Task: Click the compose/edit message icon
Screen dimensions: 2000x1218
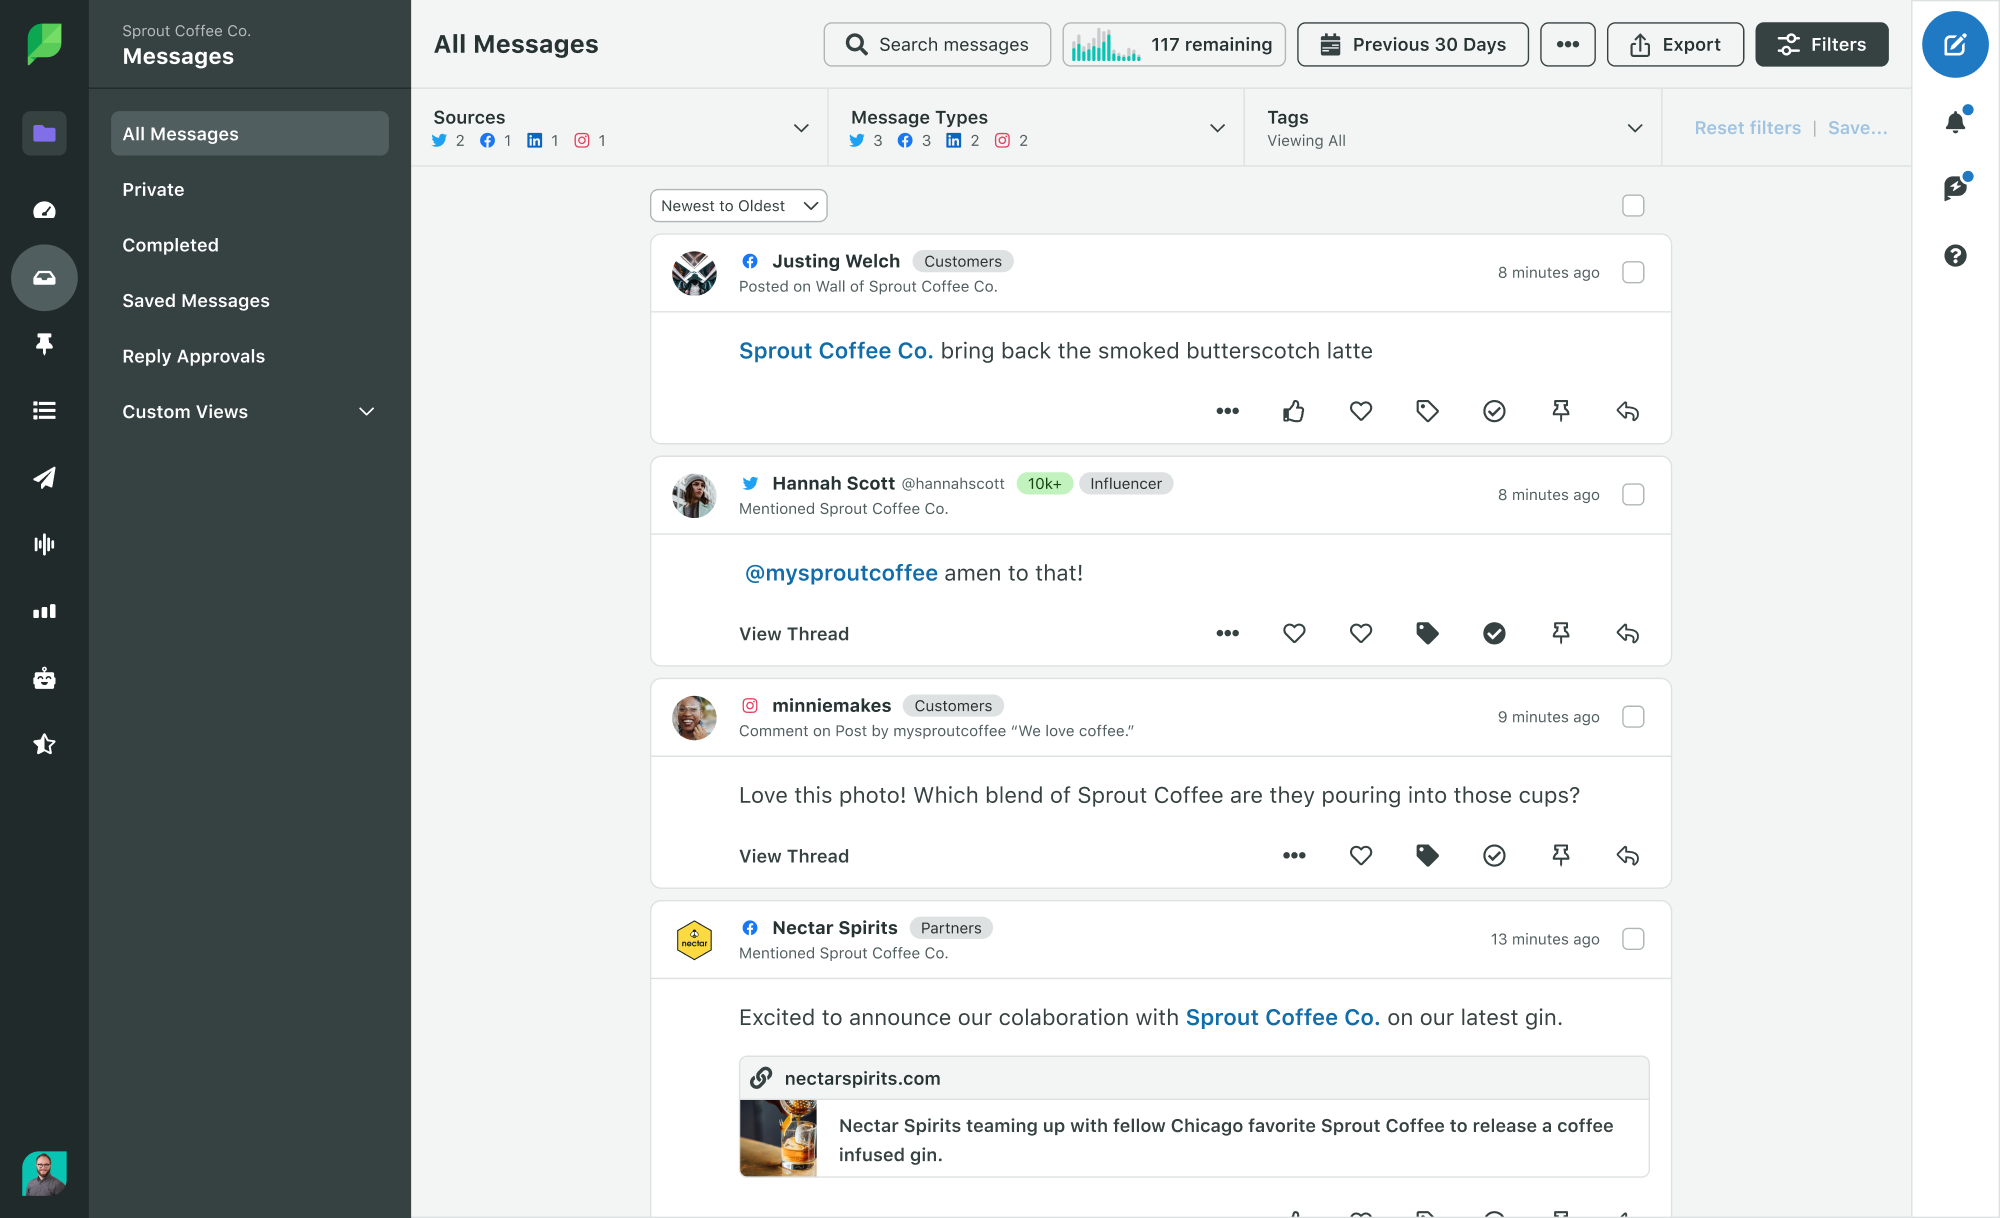Action: pos(1956,44)
